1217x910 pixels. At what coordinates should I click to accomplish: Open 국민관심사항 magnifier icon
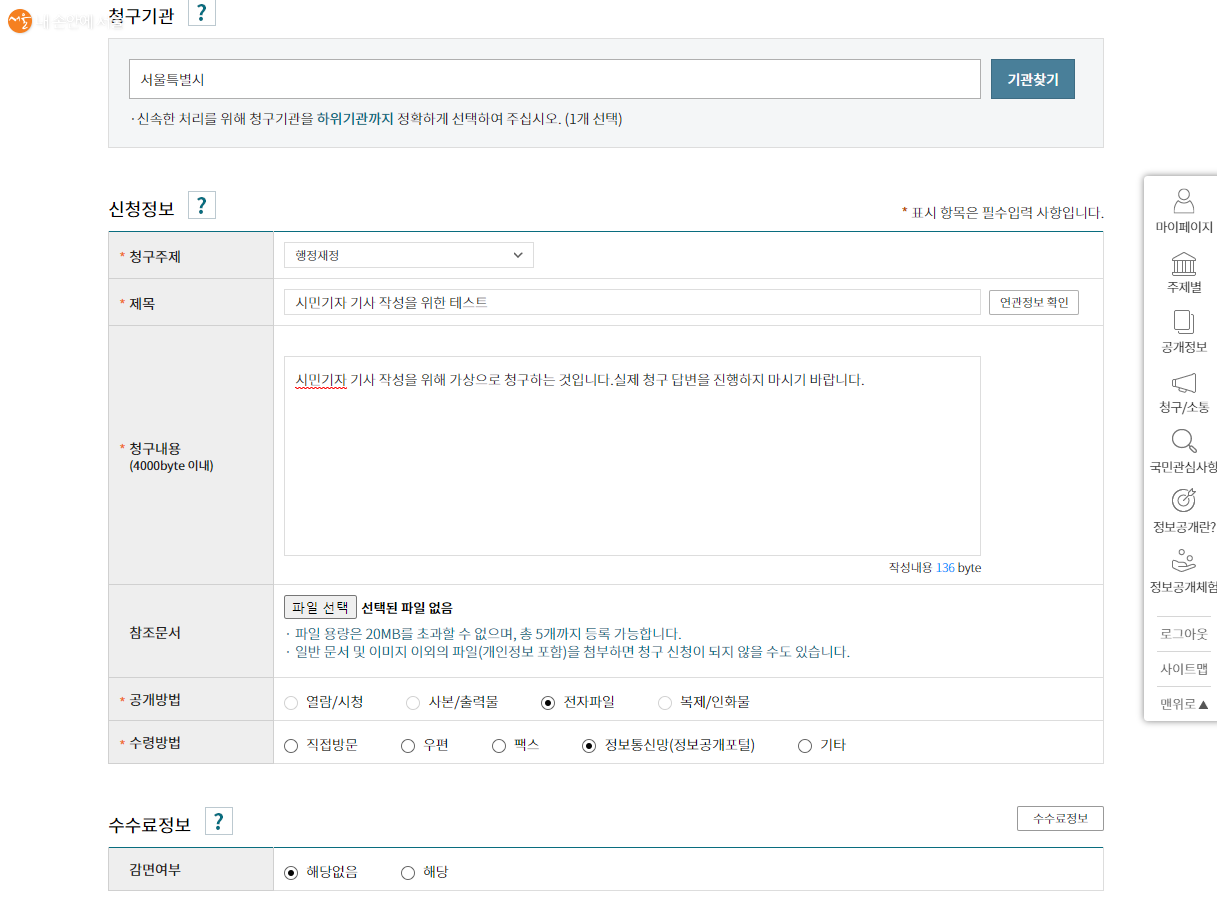[1184, 442]
